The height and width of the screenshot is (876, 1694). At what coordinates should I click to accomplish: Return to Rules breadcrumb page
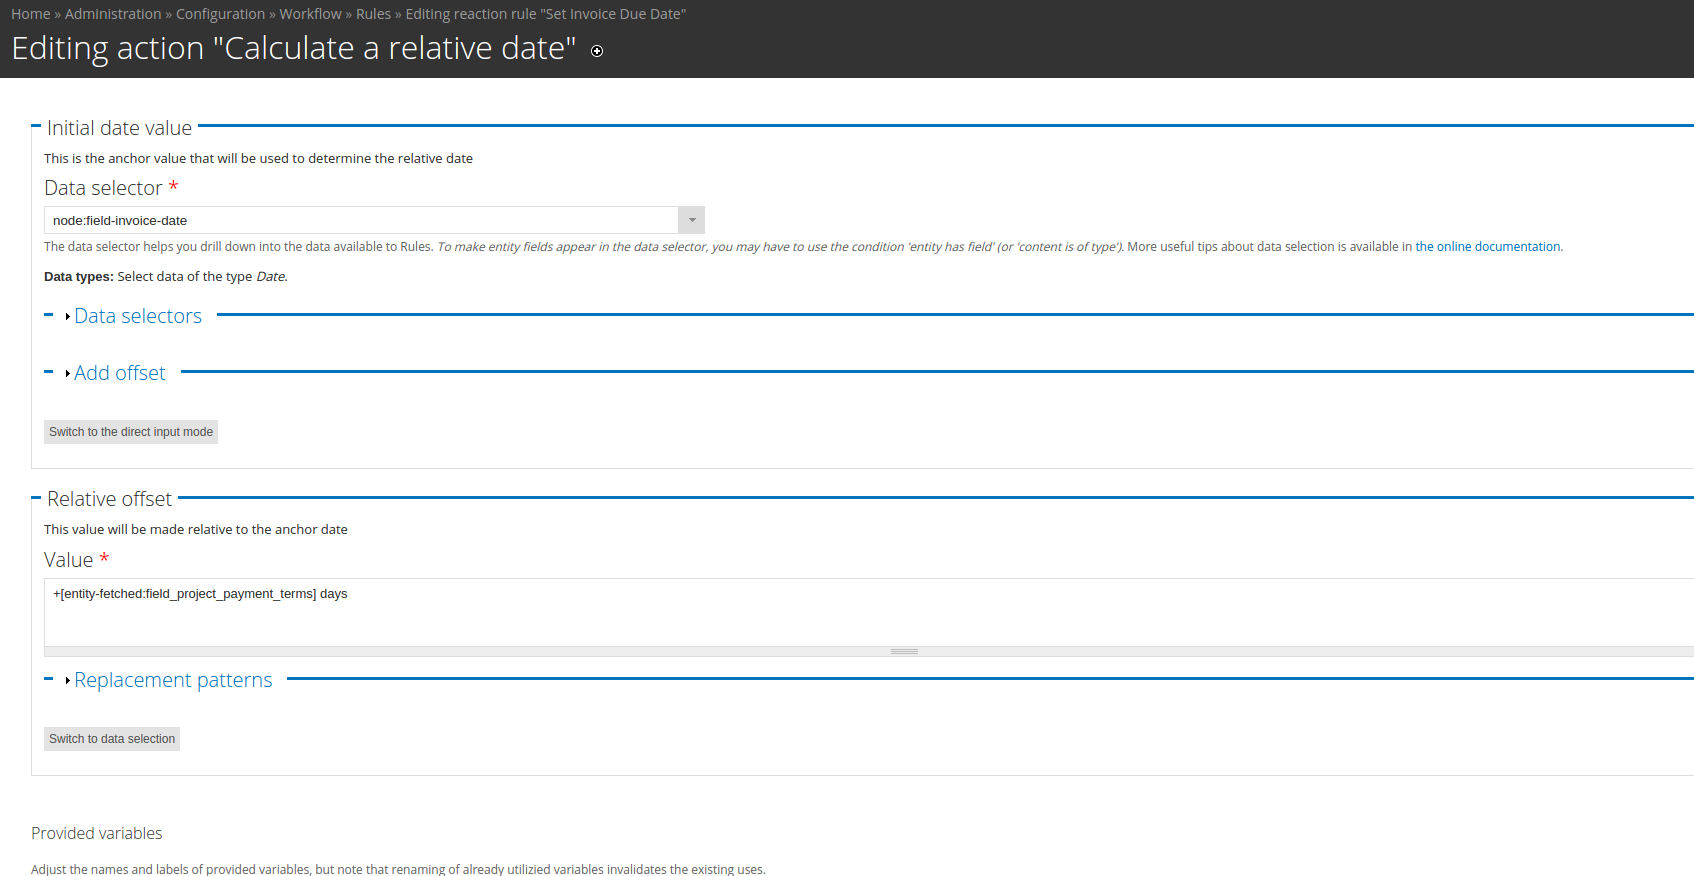click(373, 14)
